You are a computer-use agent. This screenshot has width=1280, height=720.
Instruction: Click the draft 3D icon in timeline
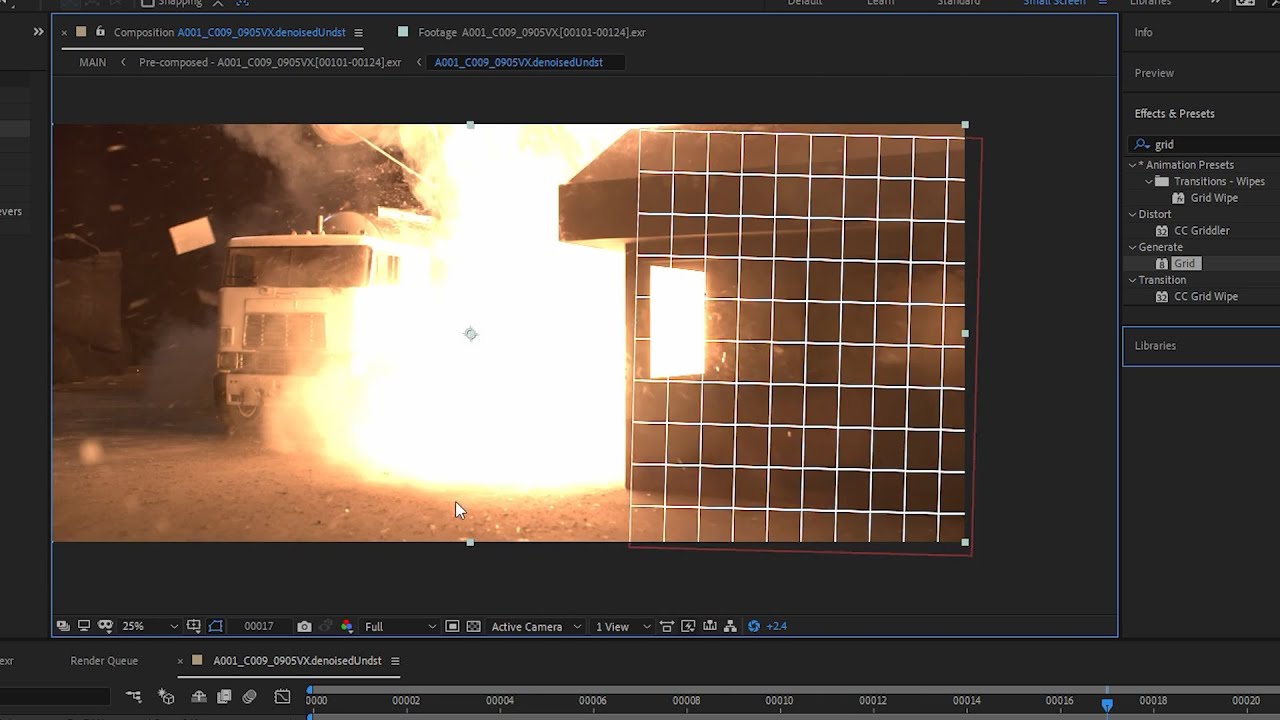[166, 696]
